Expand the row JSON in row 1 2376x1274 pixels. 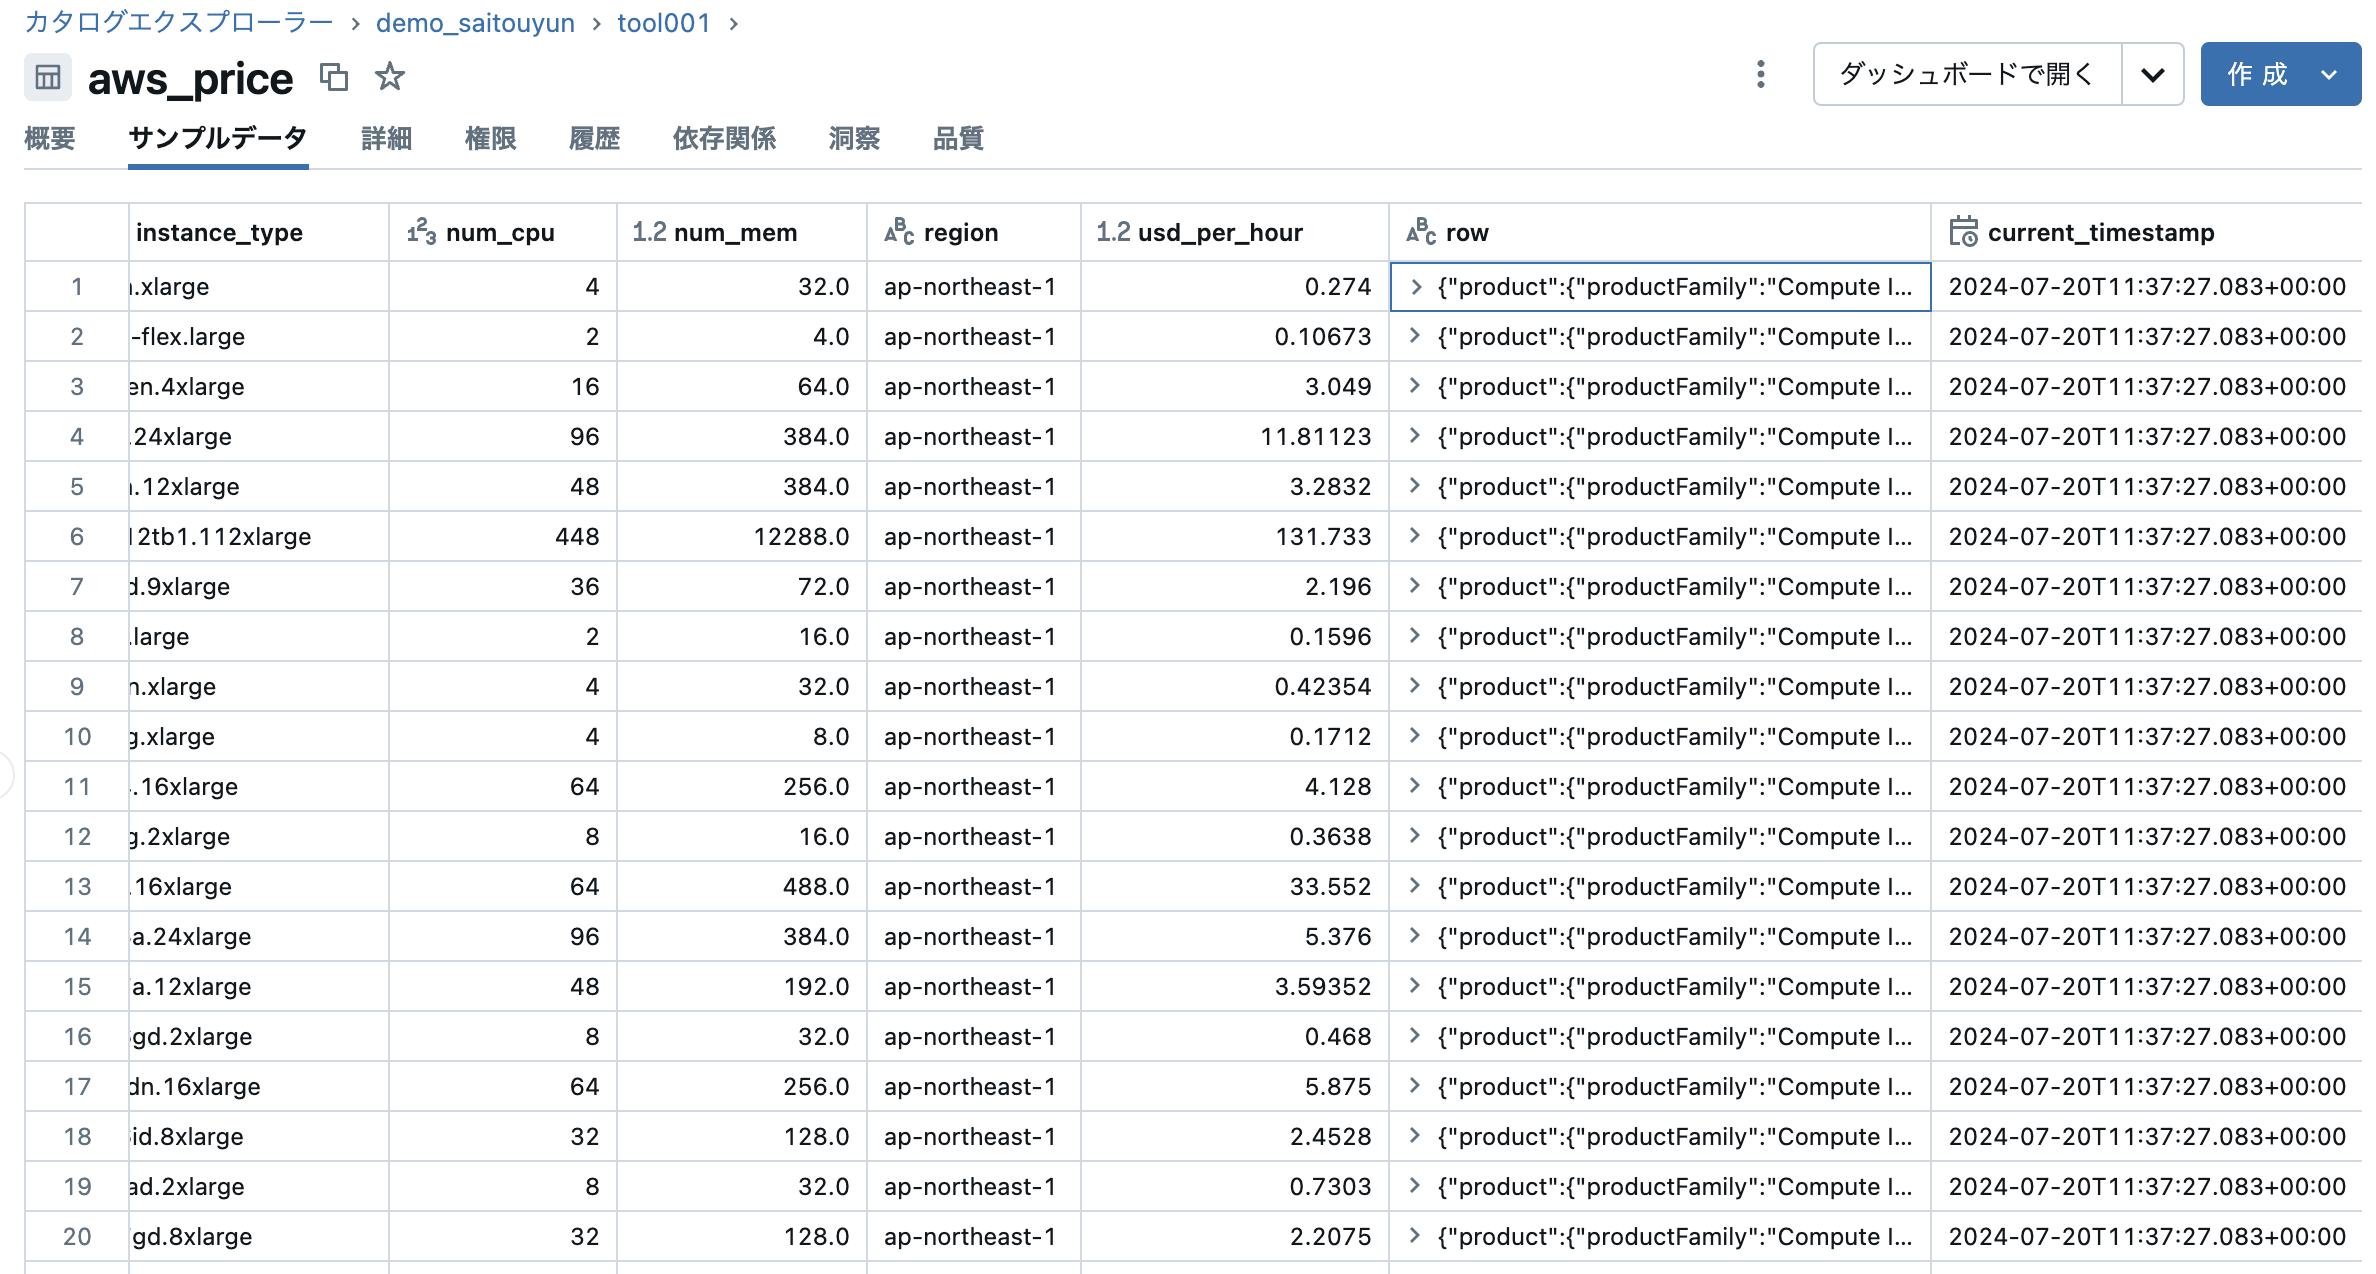(1415, 287)
